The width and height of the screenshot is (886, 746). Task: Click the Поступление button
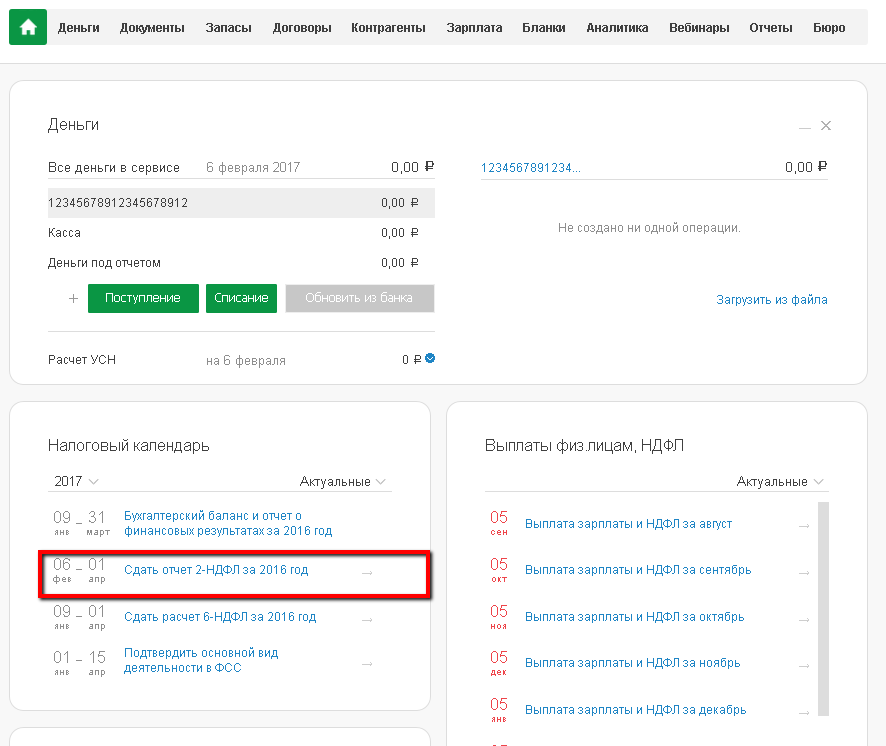coord(143,298)
